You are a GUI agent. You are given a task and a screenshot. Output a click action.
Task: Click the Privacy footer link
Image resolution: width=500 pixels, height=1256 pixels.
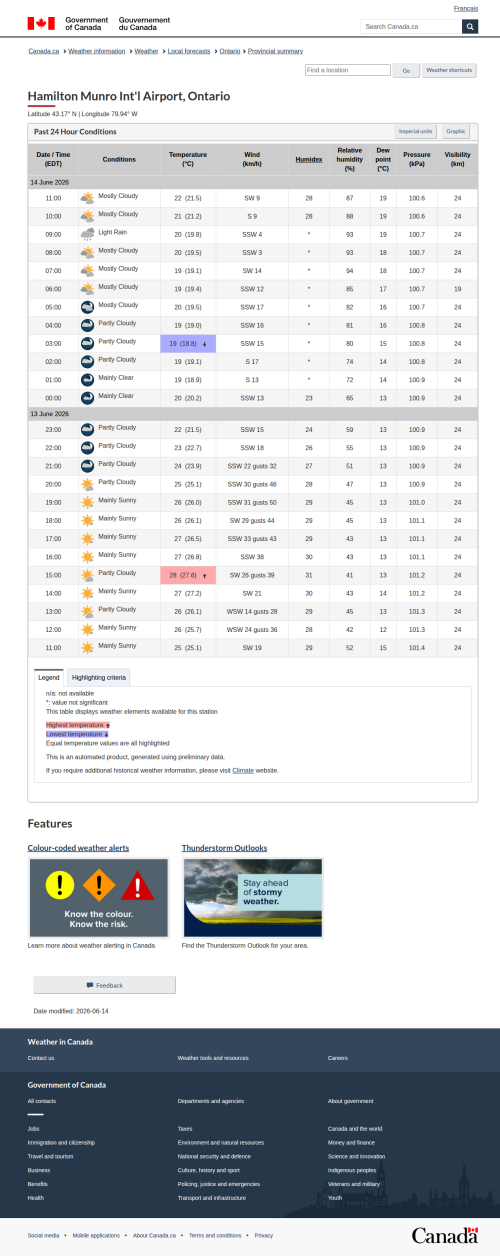point(263,1235)
